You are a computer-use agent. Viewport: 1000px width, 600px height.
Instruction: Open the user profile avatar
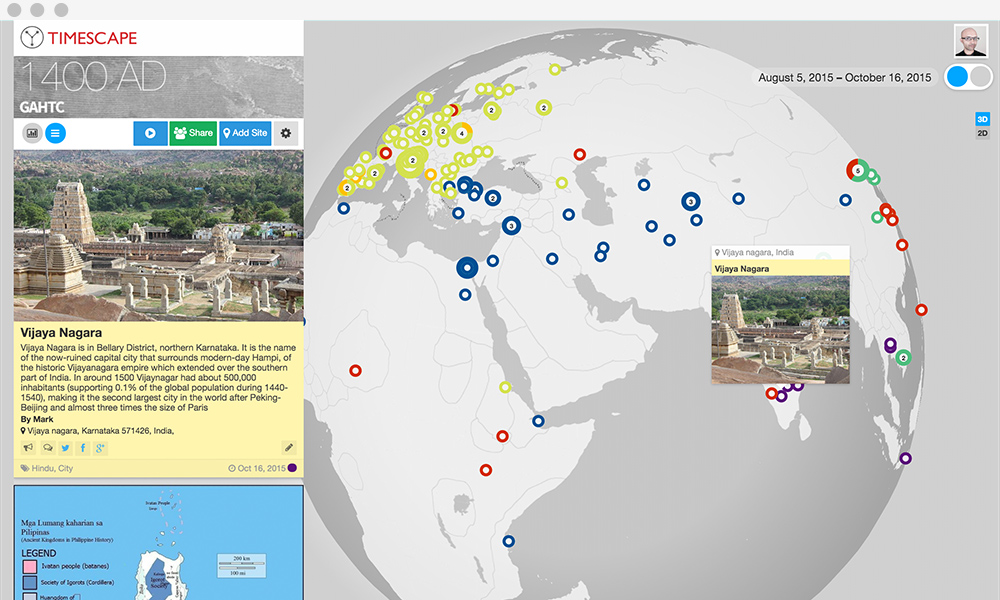(971, 41)
